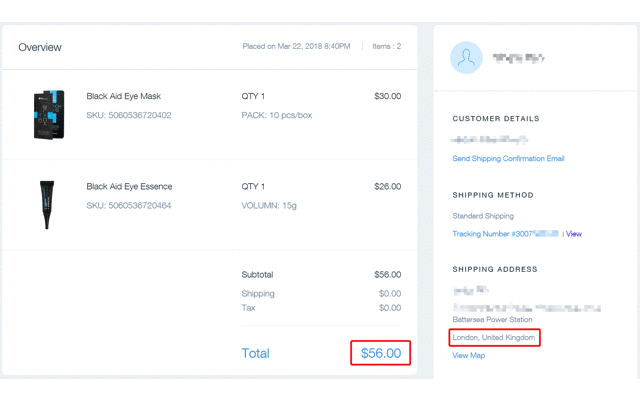Select the Black Aid Eye Essence product name
This screenshot has height=400, width=640.
(129, 187)
